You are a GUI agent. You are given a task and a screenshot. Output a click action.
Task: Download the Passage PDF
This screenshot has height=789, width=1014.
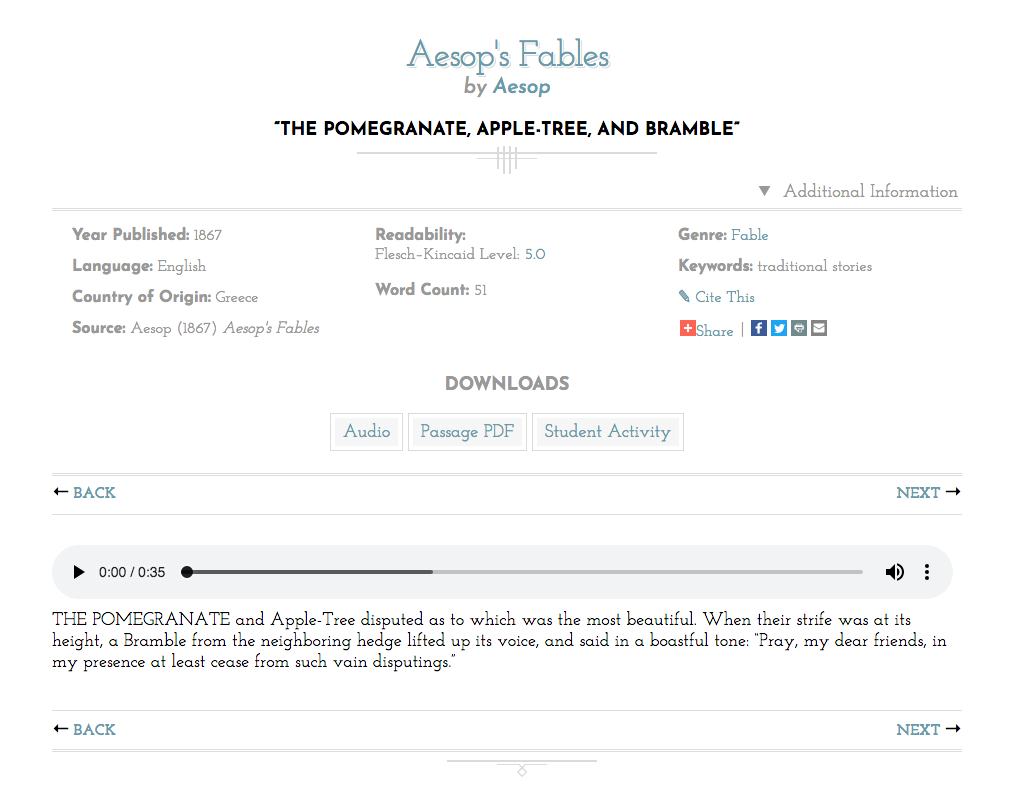(x=467, y=431)
